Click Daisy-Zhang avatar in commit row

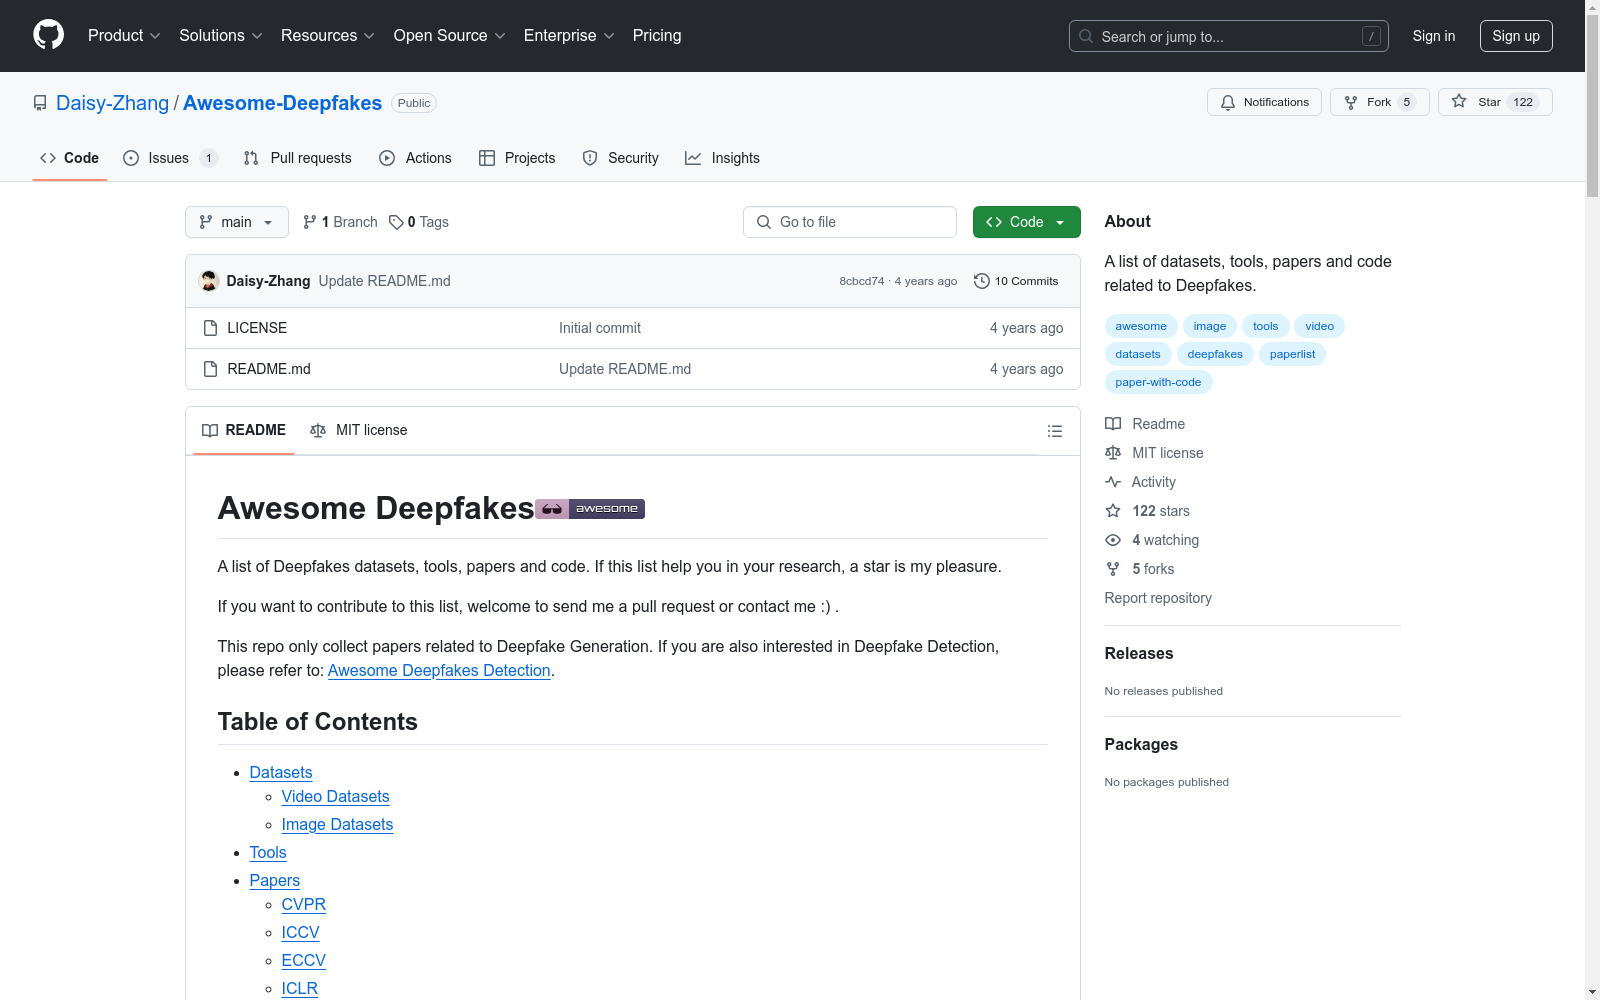click(209, 281)
